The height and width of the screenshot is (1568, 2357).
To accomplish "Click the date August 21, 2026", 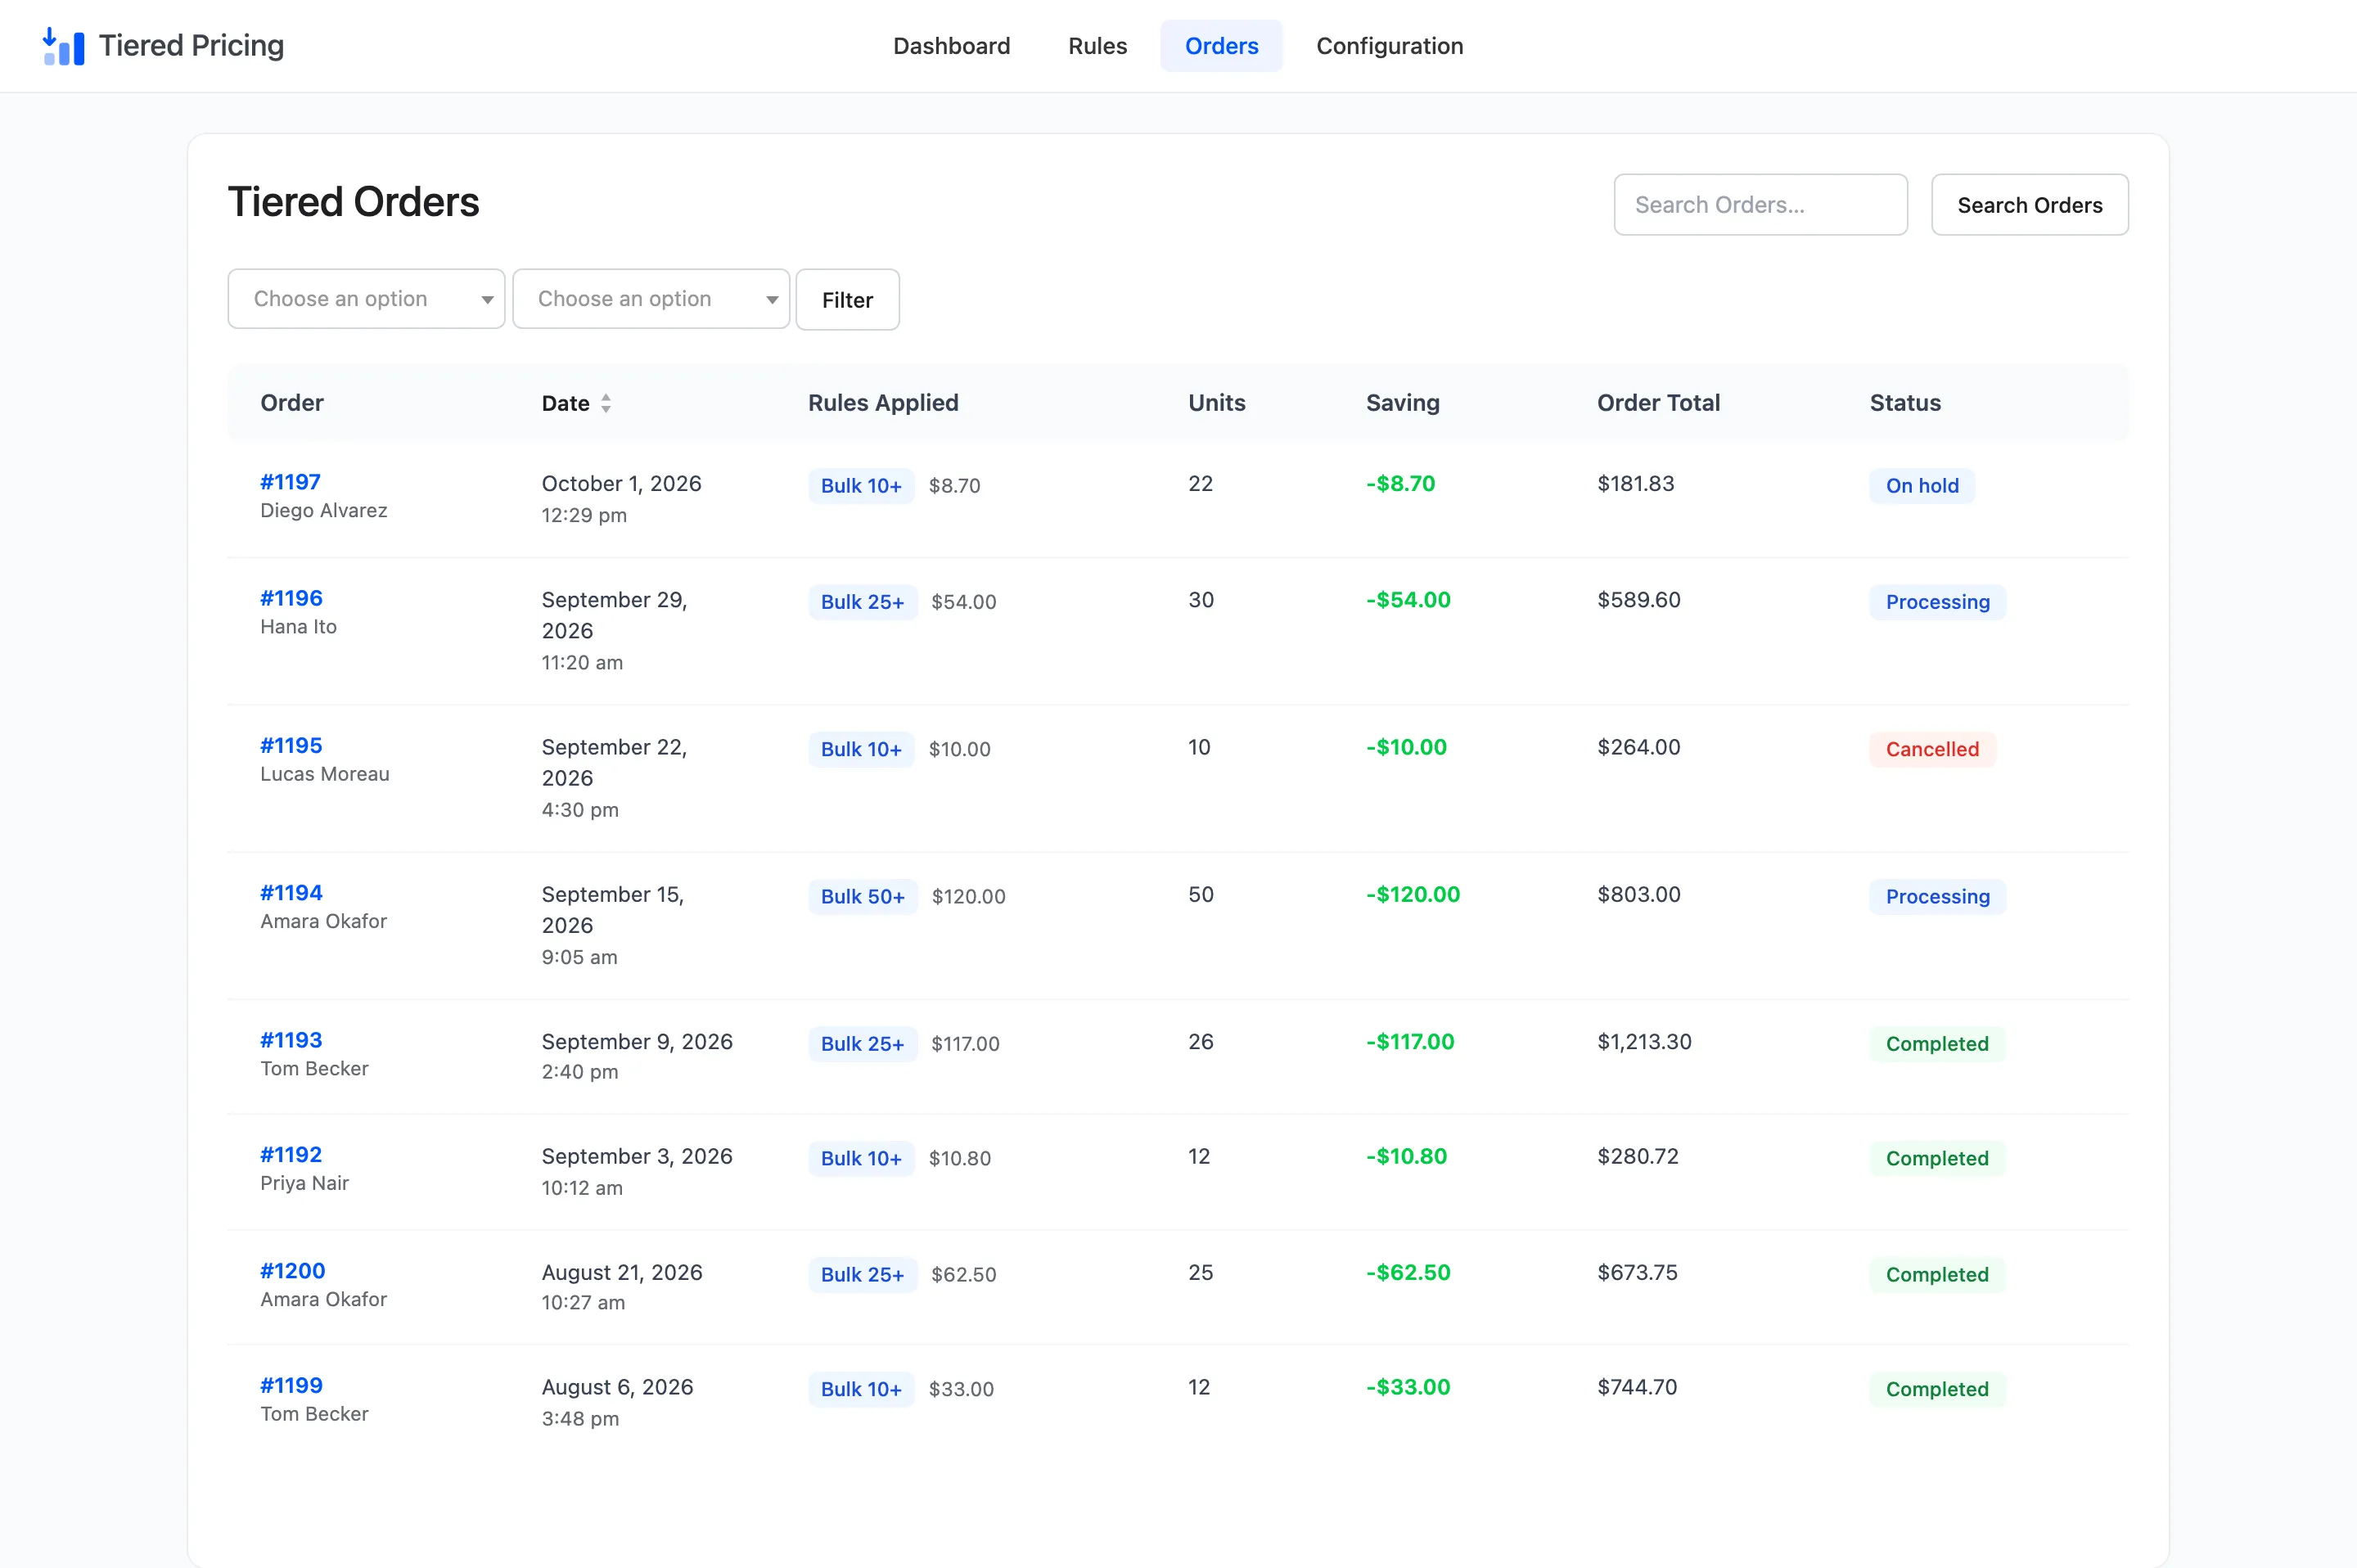I will coord(622,1272).
